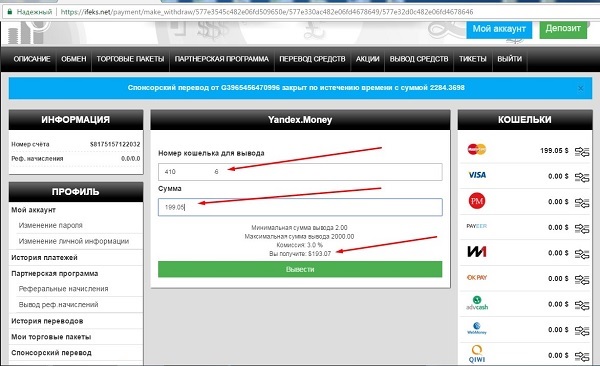The width and height of the screenshot is (600, 366).
Task: Click transfer arrows icon in MasterCard row
Action: [582, 152]
